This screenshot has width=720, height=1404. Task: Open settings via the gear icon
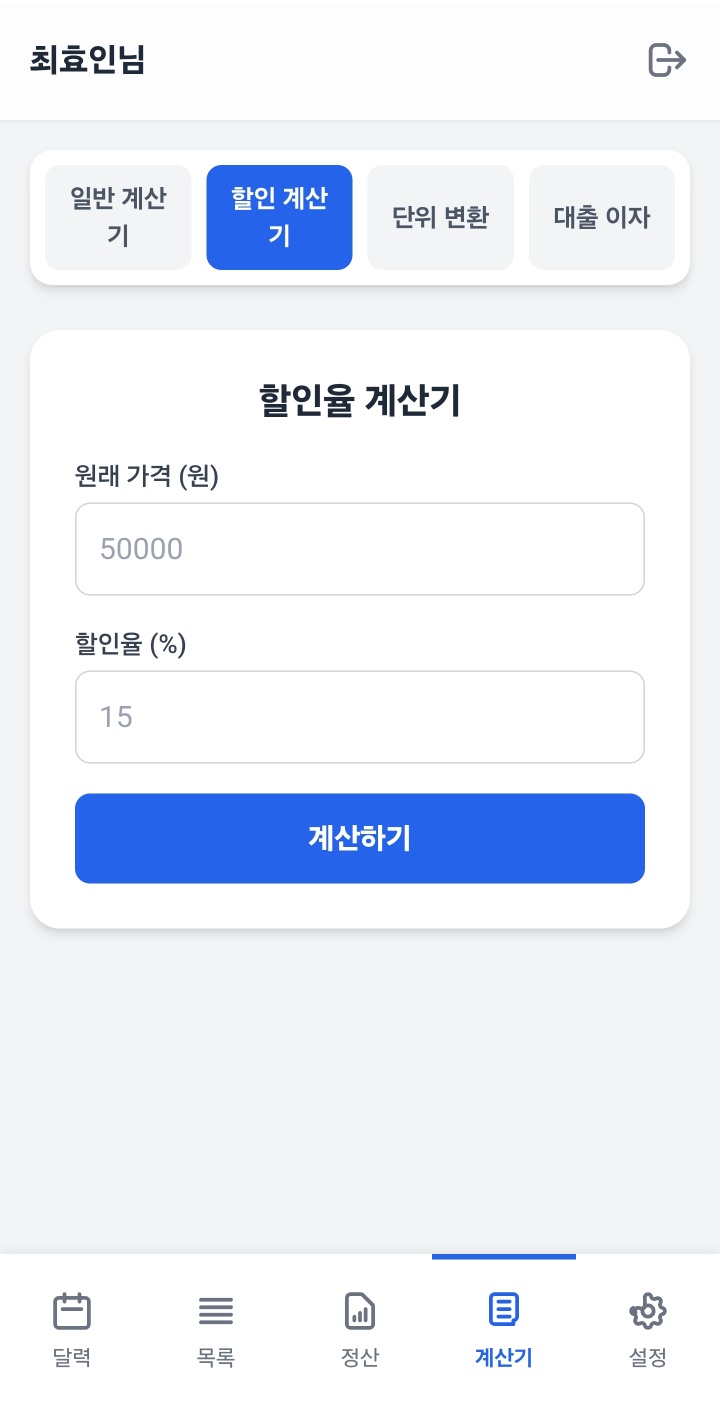point(648,1310)
